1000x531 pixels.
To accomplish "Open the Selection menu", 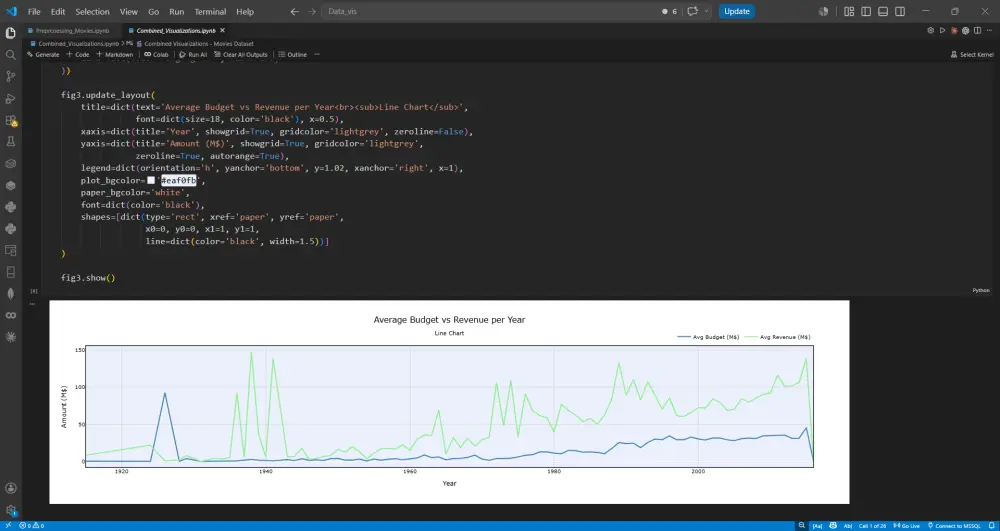I will [92, 11].
